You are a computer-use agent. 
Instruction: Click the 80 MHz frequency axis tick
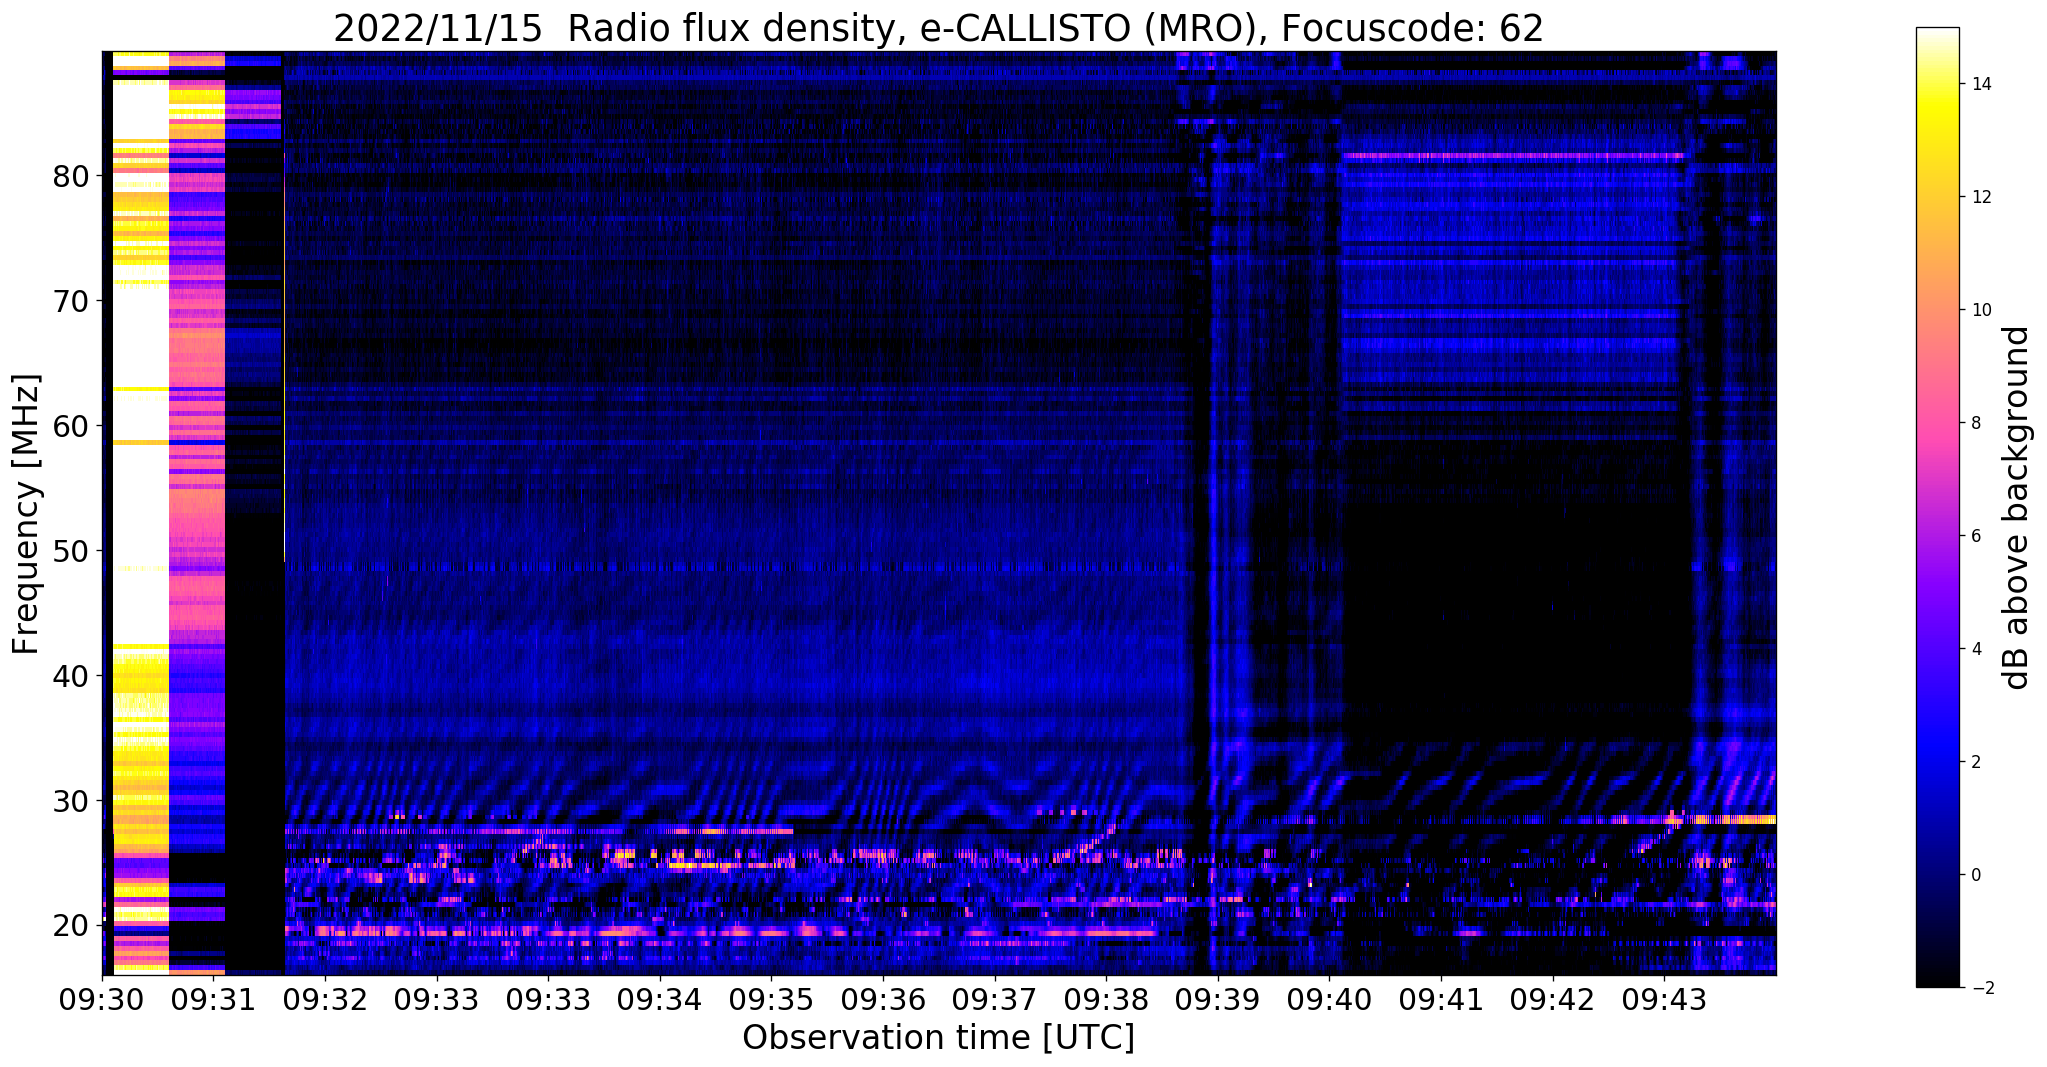(x=70, y=176)
